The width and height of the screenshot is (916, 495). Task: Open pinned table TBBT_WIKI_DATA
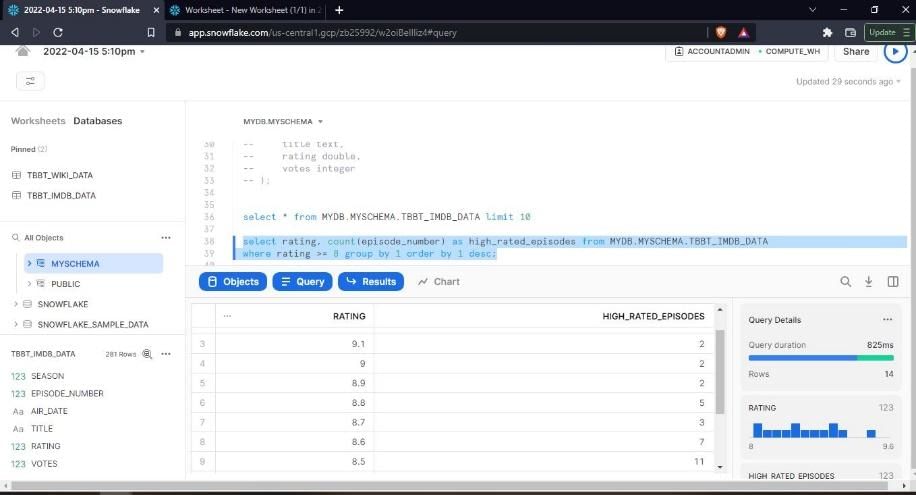[59, 175]
